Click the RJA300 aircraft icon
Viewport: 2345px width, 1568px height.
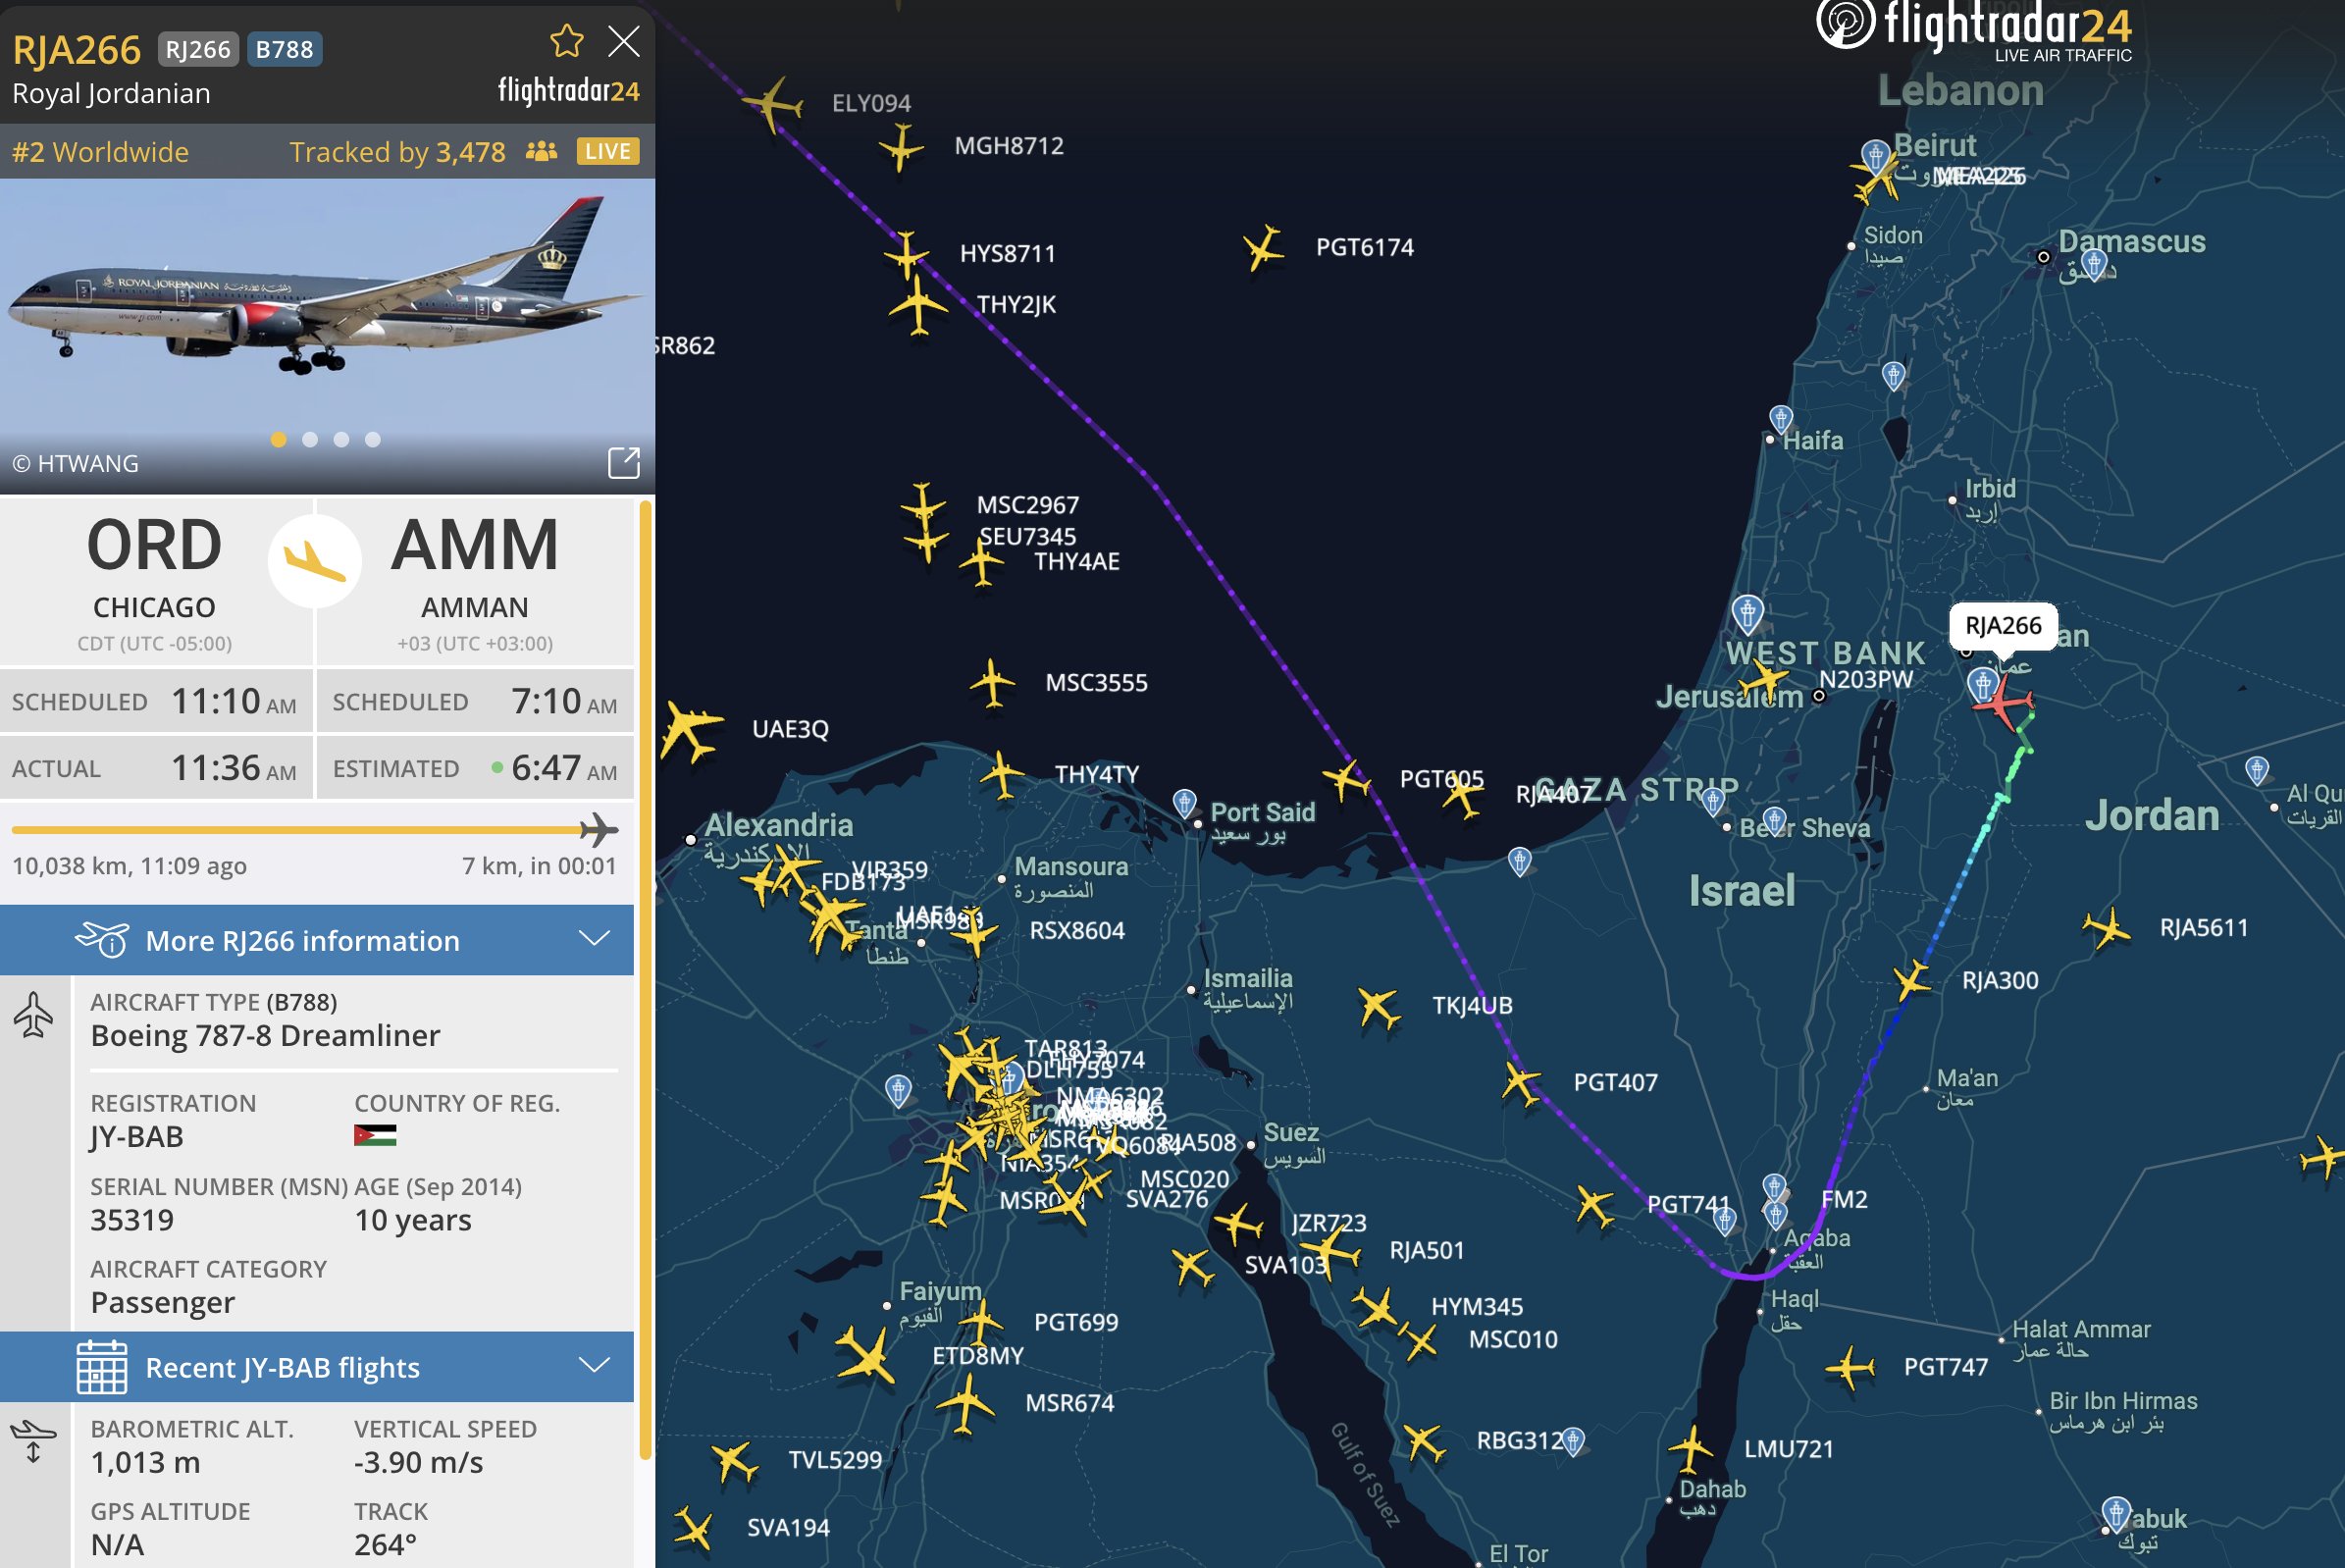1912,979
